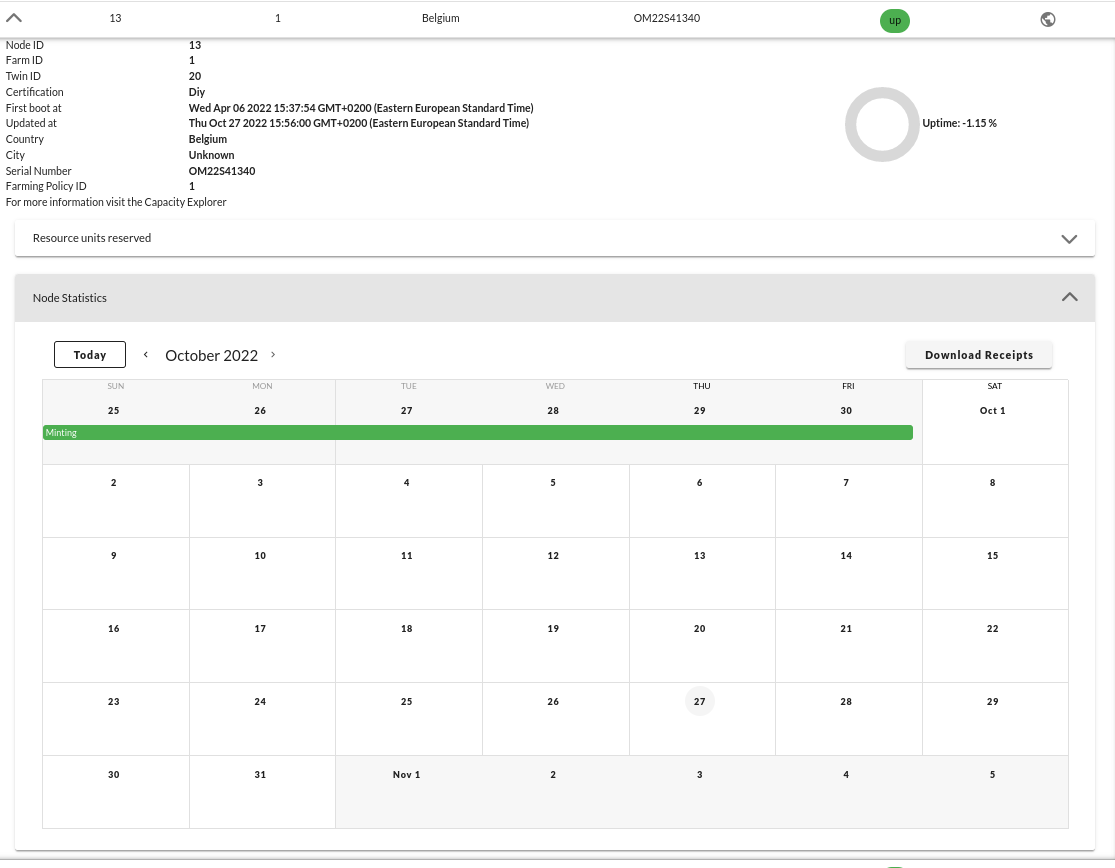Viewport: 1115px width, 868px height.
Task: Select the SAT column header
Action: (994, 386)
